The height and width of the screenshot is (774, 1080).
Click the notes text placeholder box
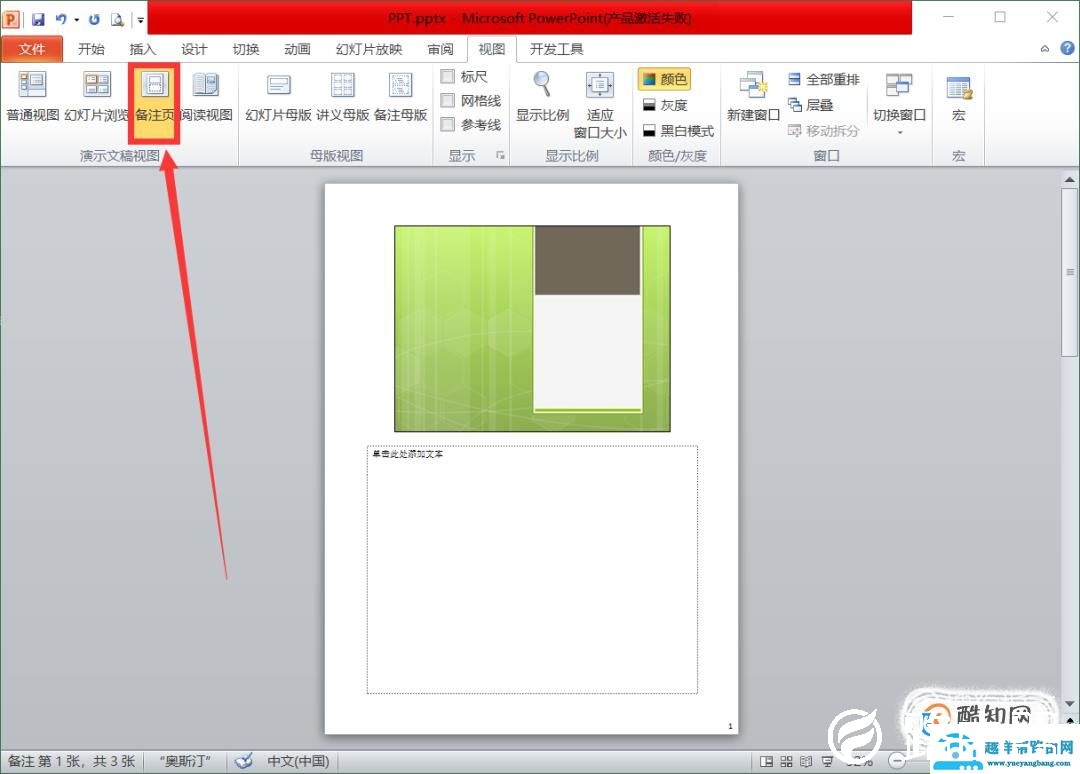pos(532,570)
